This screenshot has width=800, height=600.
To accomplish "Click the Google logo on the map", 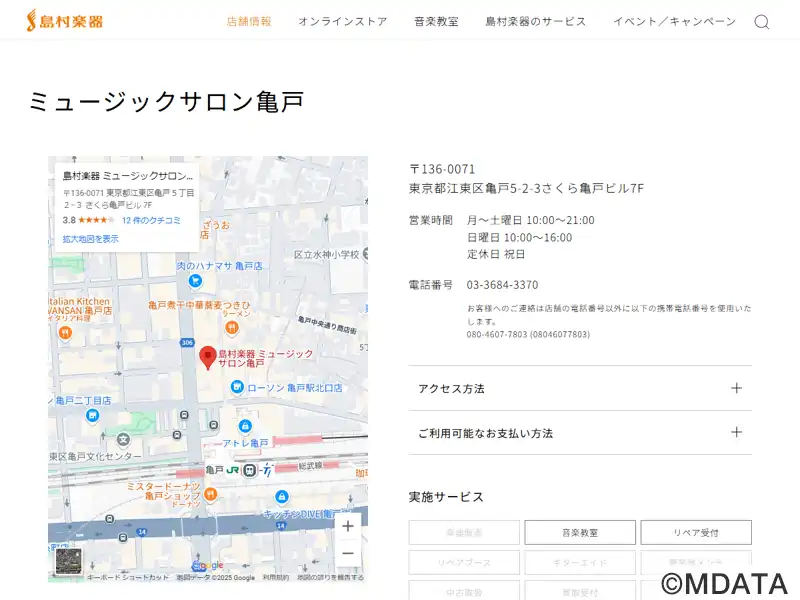I will (208, 565).
